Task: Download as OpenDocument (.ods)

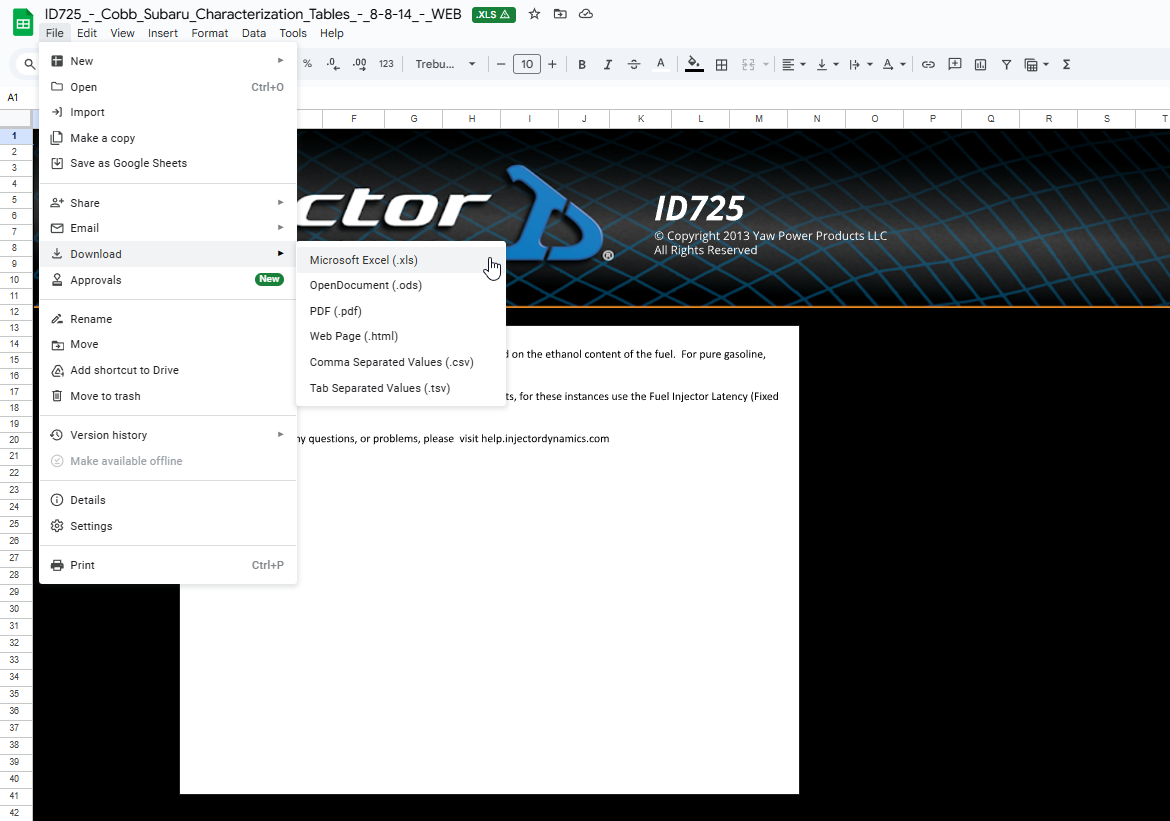Action: [x=401, y=285]
